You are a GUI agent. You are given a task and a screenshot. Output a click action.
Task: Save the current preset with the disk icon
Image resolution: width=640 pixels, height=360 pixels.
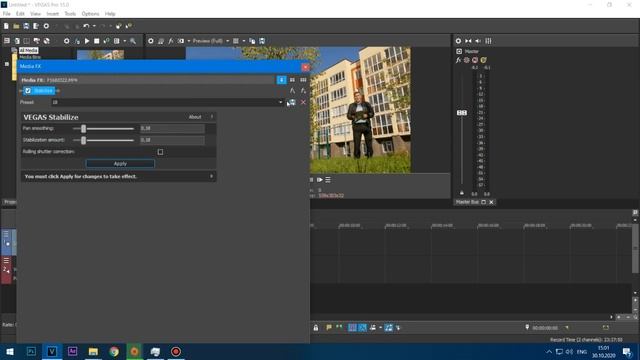click(292, 102)
